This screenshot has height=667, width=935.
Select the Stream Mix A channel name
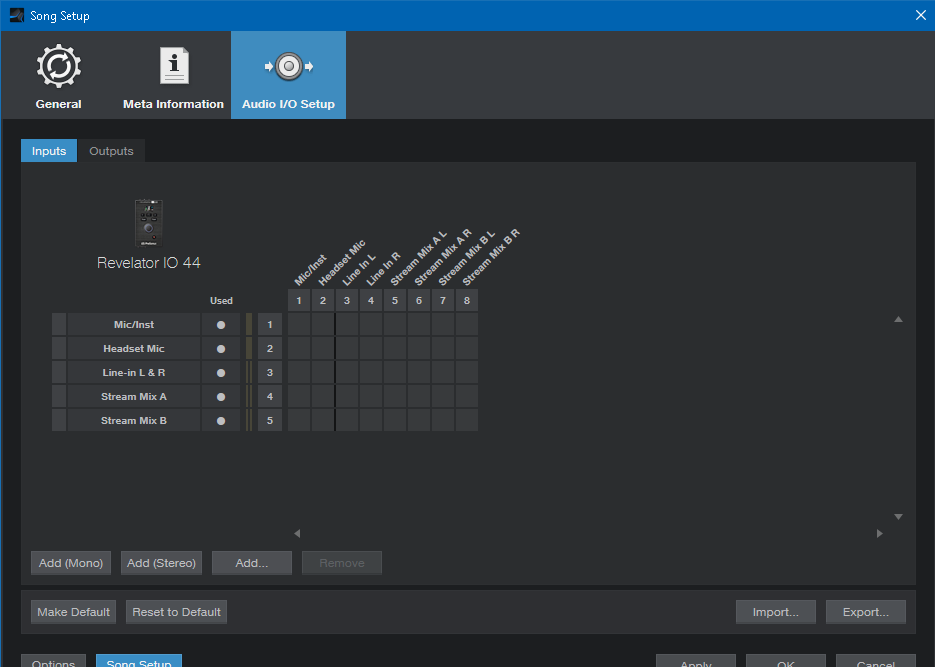pos(134,396)
